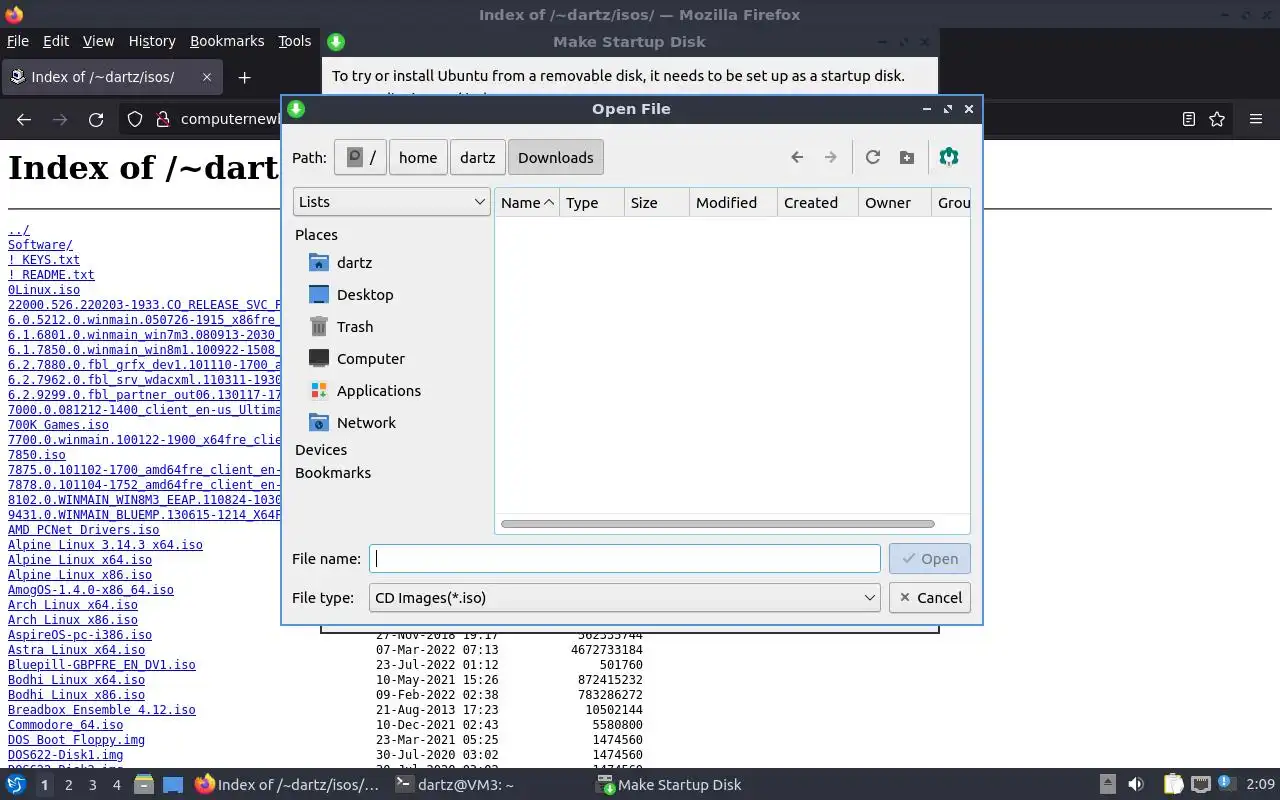Open Firefox File menu
Image resolution: width=1280 pixels, height=800 pixels.
[18, 41]
